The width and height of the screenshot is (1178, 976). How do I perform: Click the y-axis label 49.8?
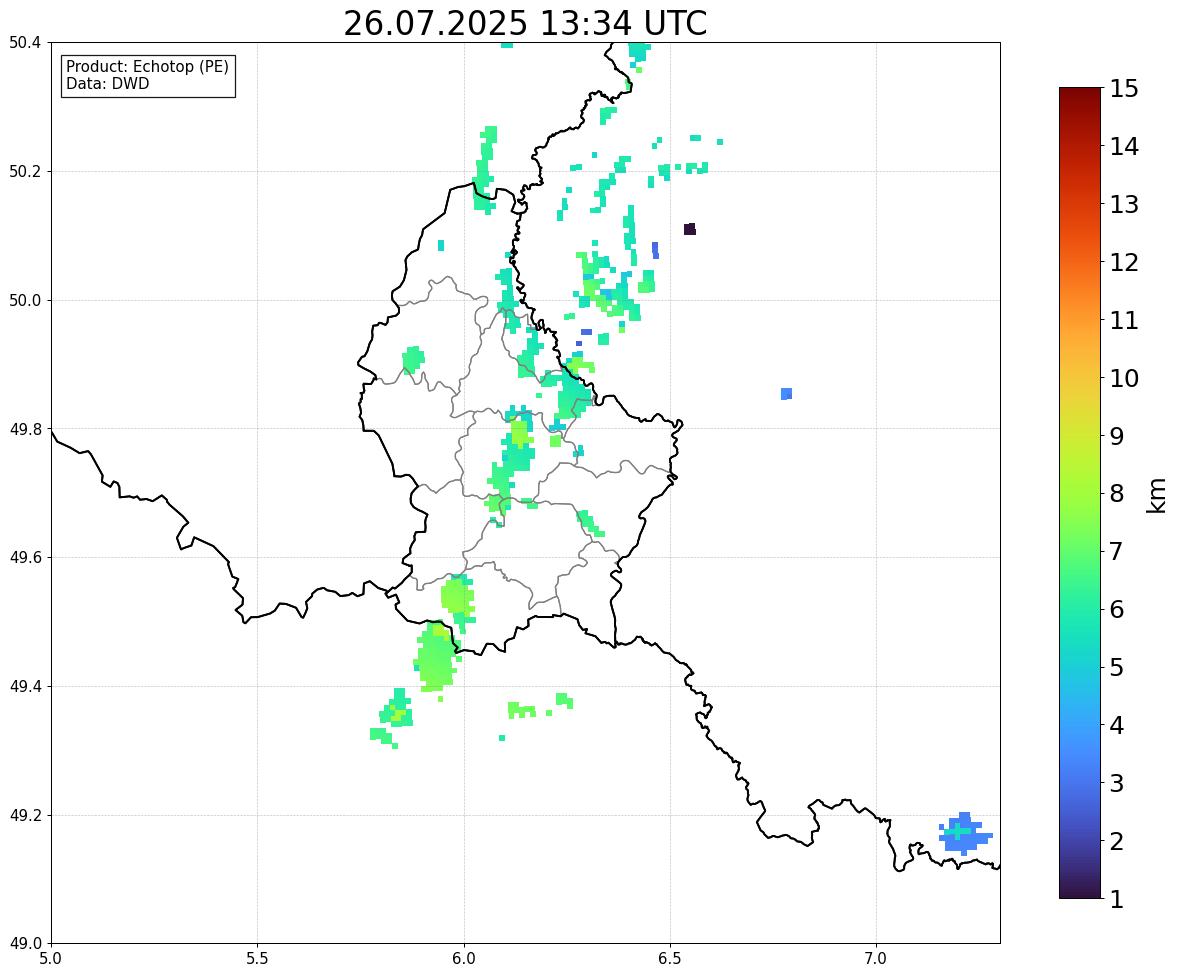click(x=24, y=429)
